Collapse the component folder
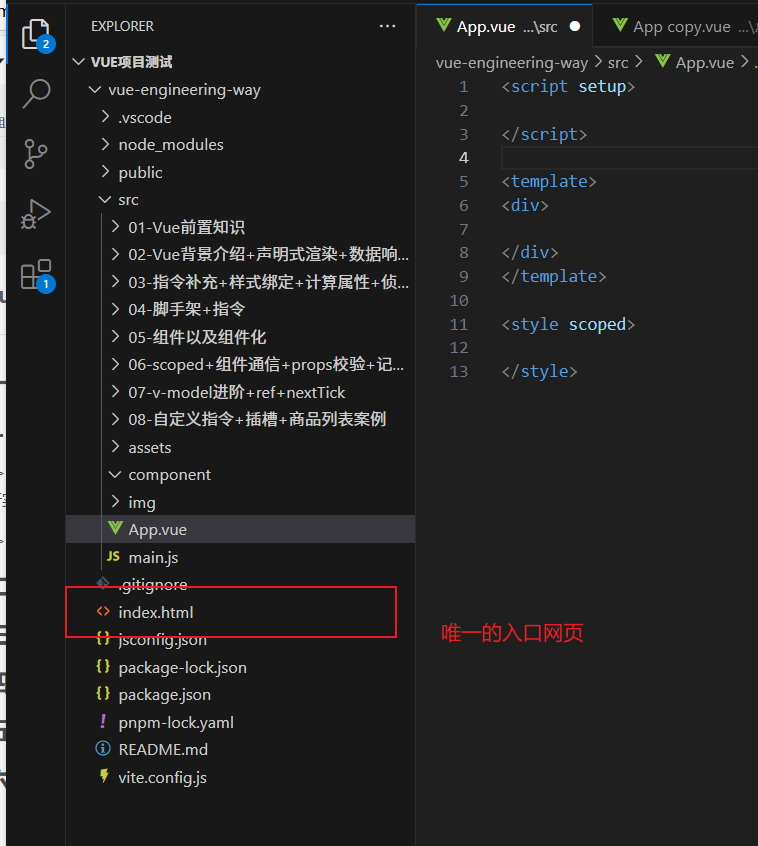 click(115, 475)
